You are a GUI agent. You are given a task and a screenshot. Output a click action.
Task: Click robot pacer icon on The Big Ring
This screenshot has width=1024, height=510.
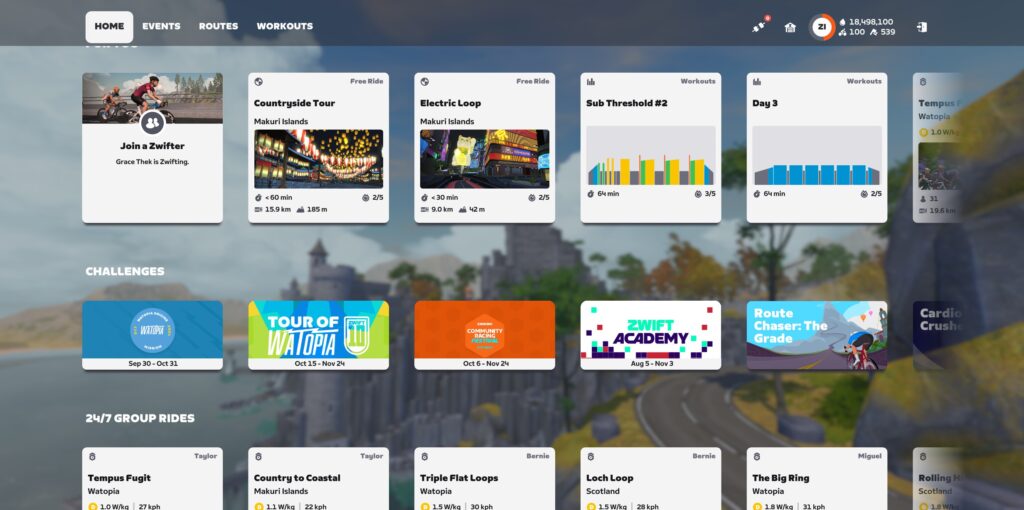[758, 456]
